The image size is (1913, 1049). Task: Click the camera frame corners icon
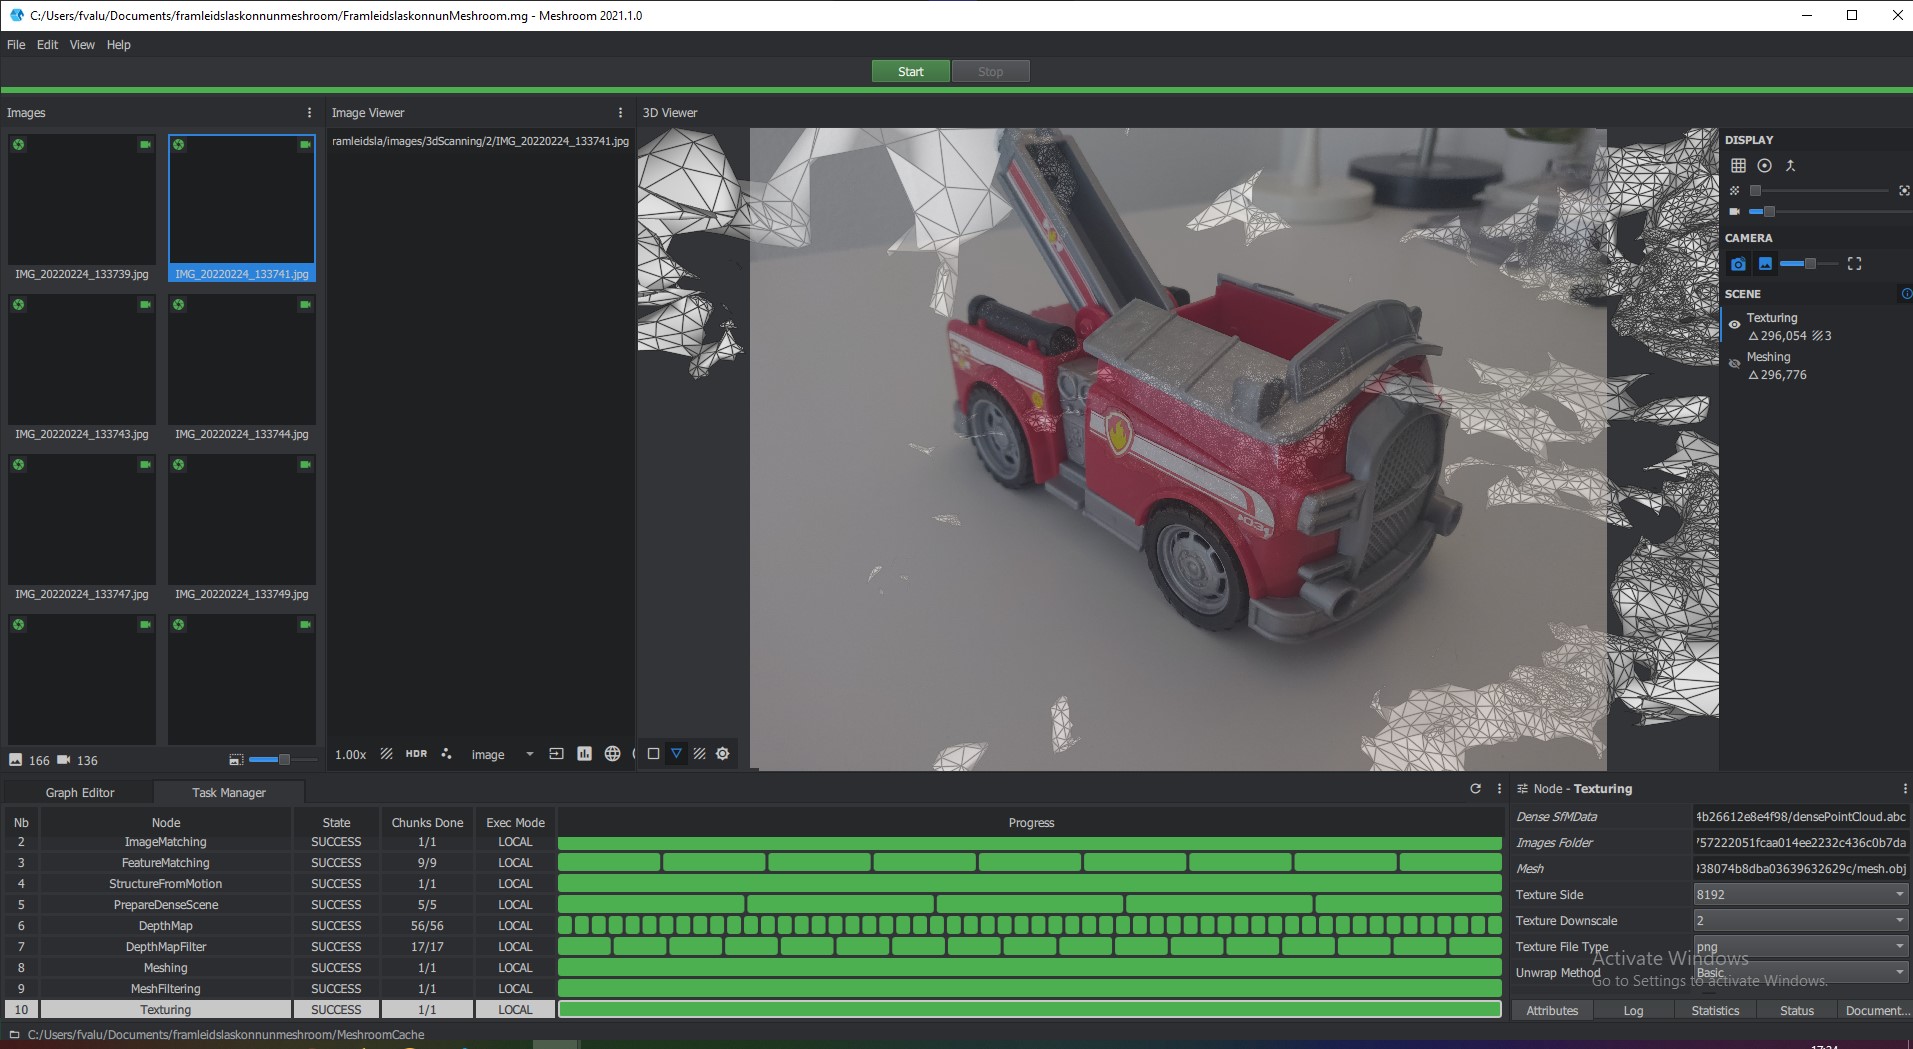pyautogui.click(x=1854, y=264)
